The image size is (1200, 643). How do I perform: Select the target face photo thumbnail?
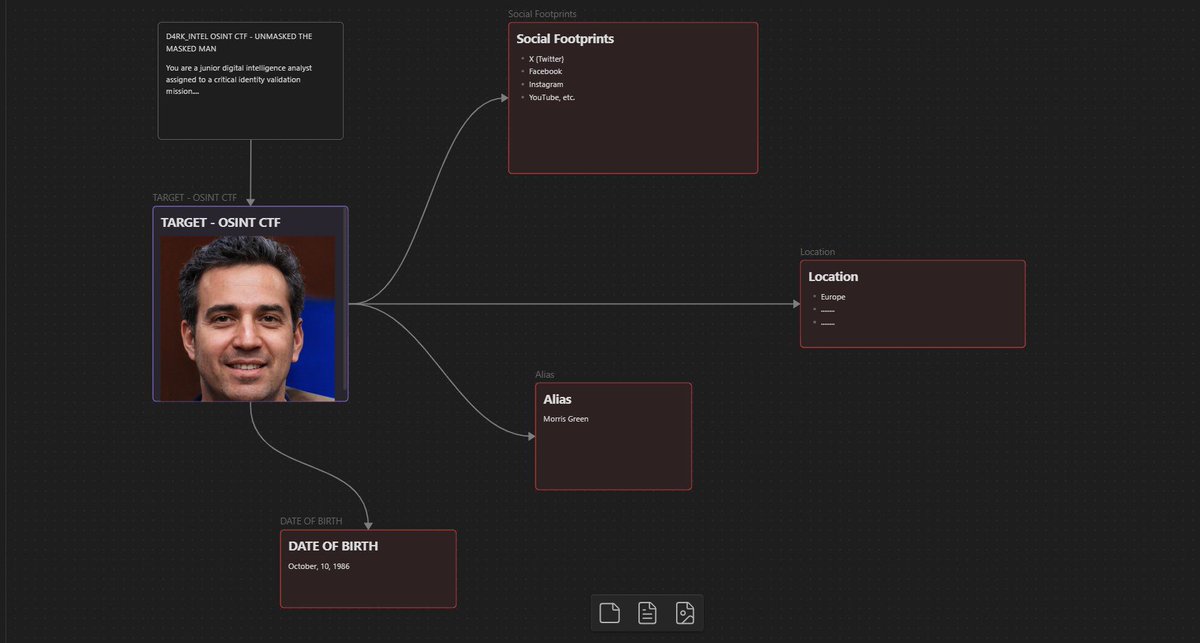(x=248, y=318)
